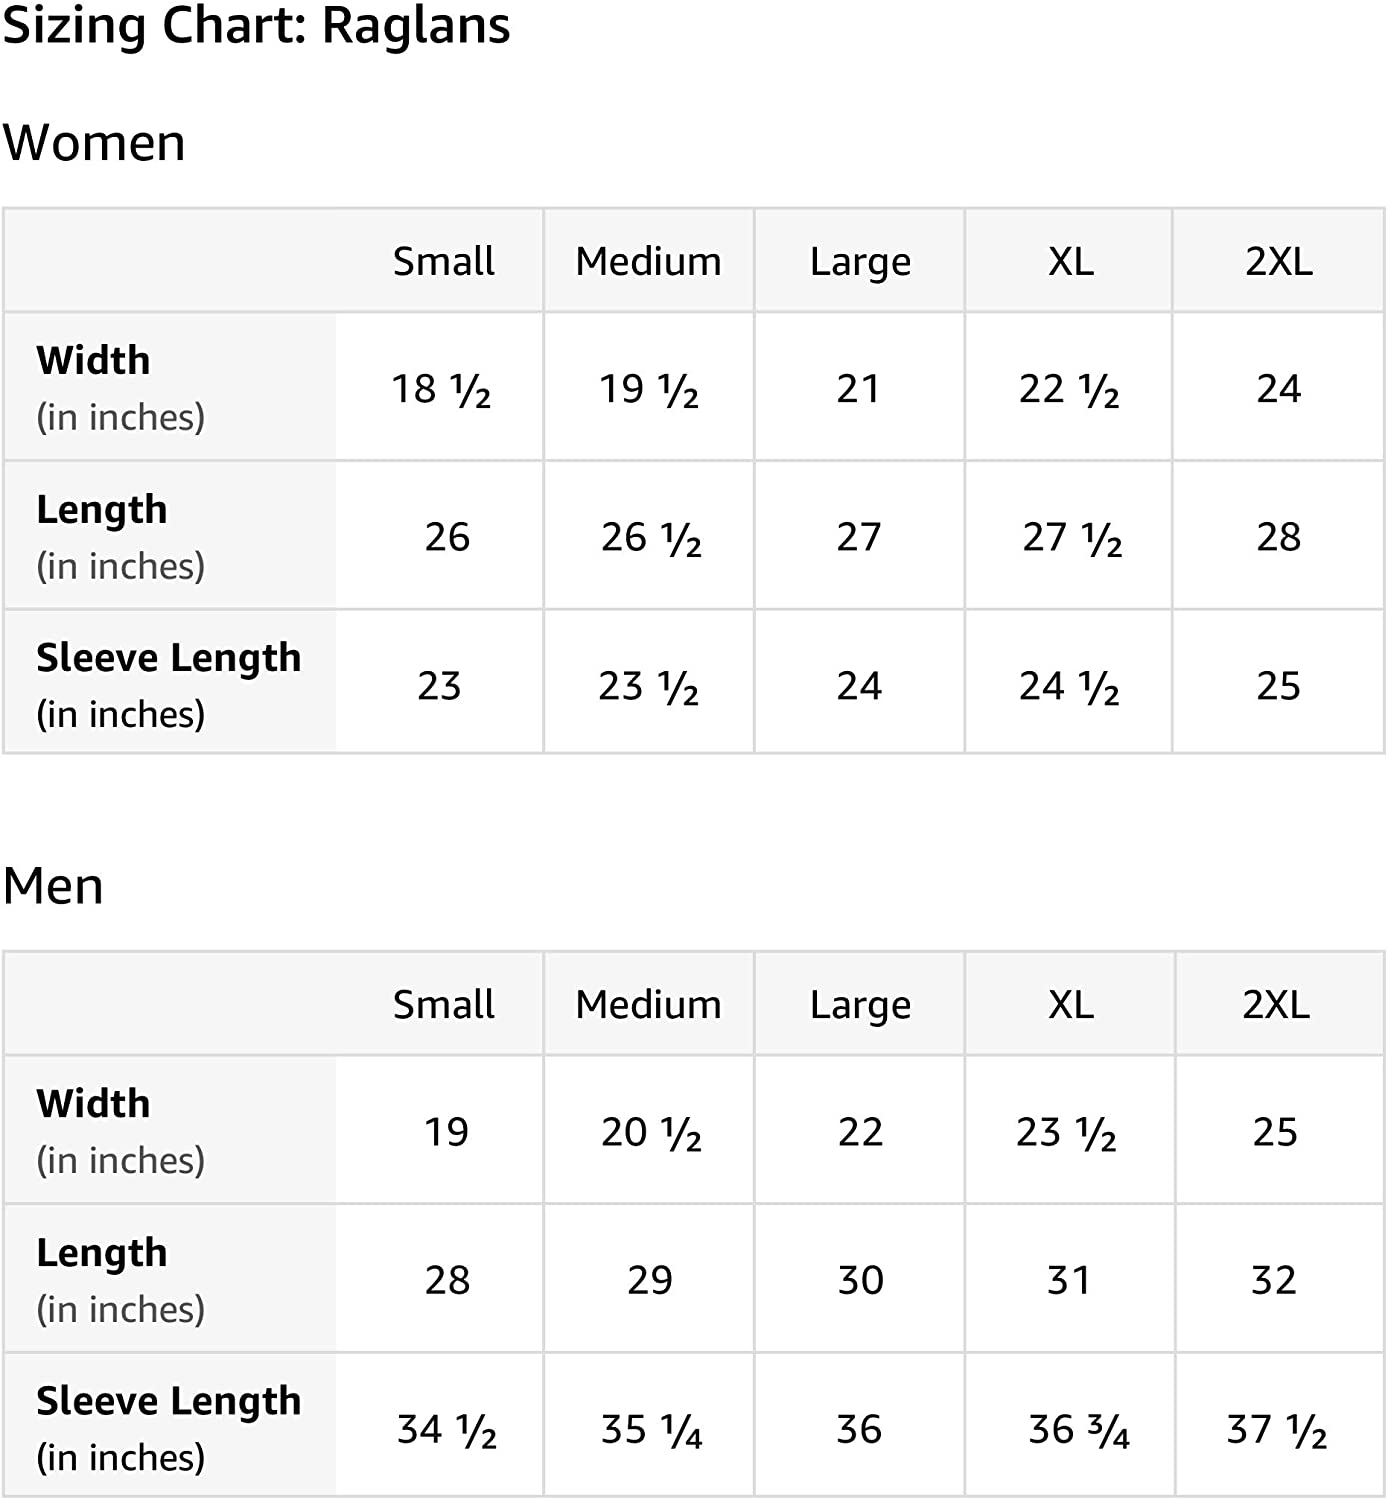Select 2XL column header in Women table
Viewport: 1391px width, 1500px height.
[1278, 261]
